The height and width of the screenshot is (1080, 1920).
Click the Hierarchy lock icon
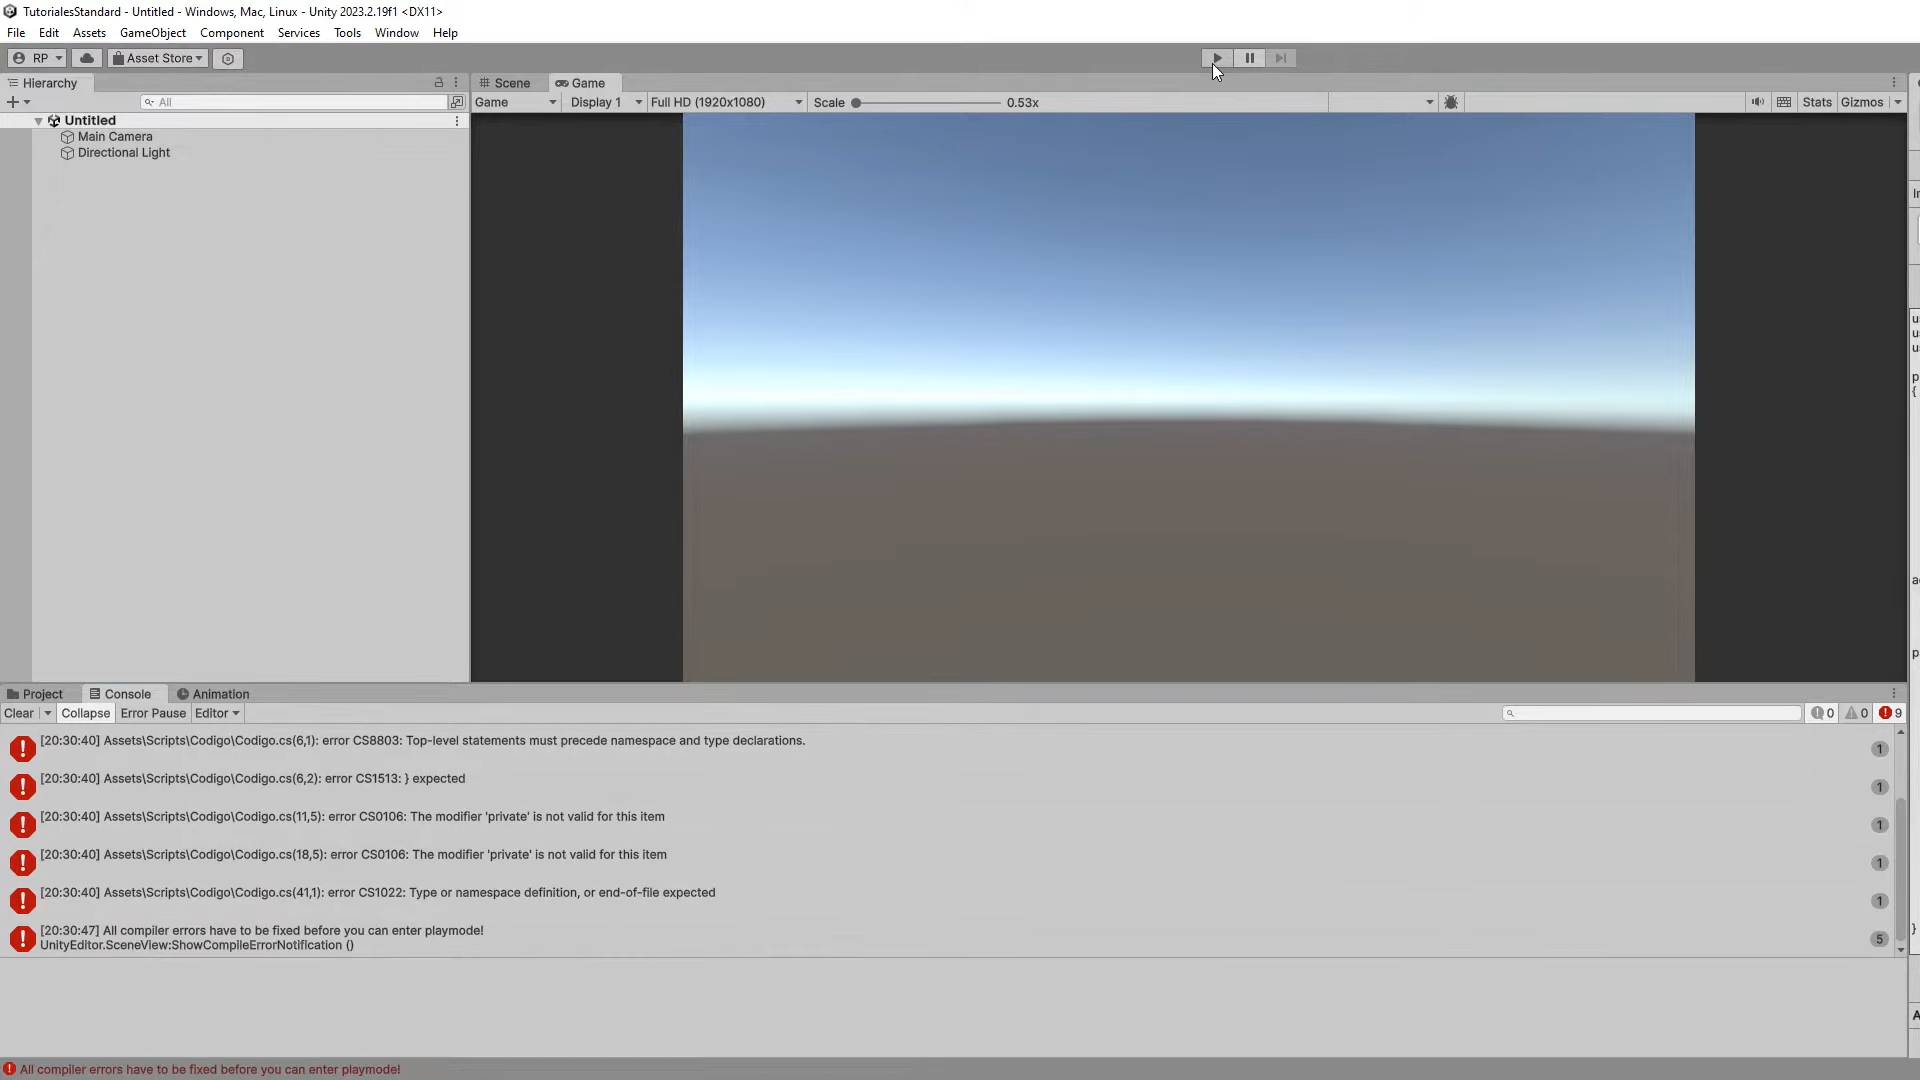click(x=438, y=83)
